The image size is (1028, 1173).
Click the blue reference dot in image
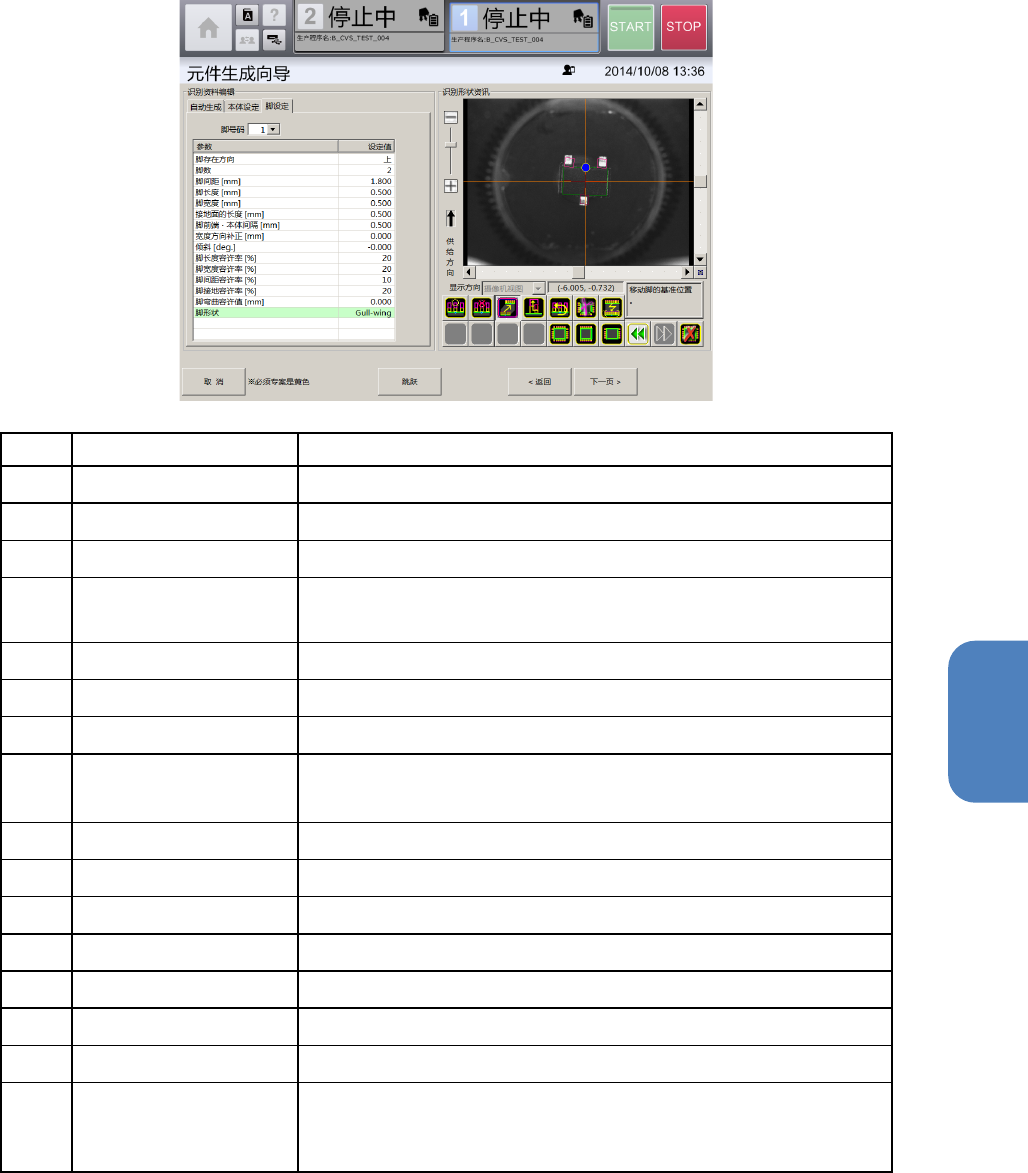(586, 168)
